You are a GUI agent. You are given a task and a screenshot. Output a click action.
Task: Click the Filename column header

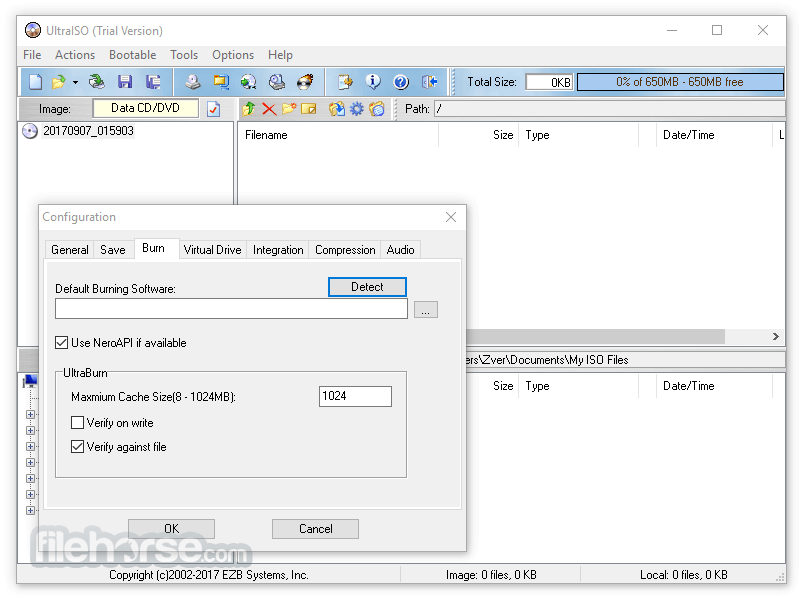point(338,135)
